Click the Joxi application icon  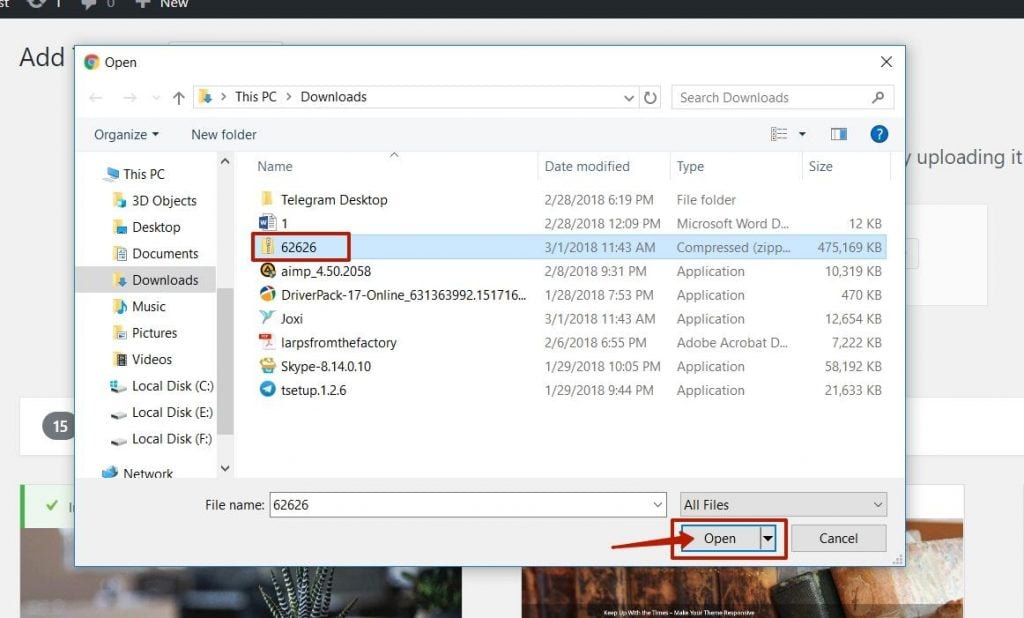268,318
